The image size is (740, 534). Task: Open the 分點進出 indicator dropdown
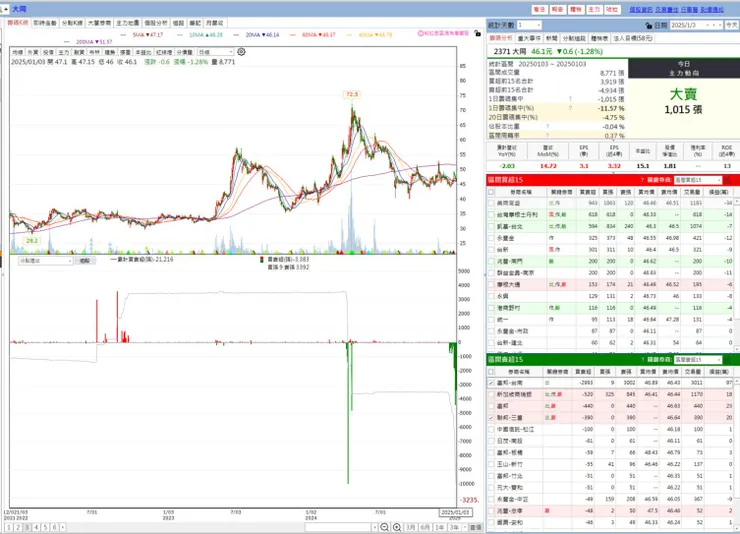click(x=45, y=260)
